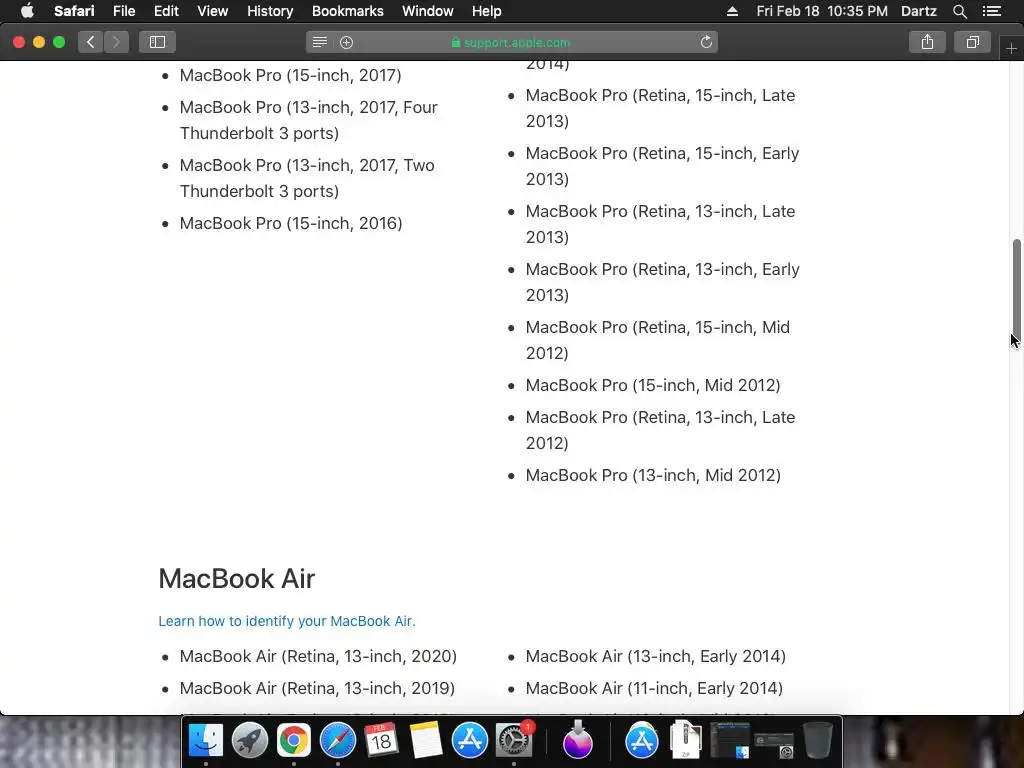Viewport: 1024px width, 768px height.
Task: Open the ZIP file in the Dock
Action: click(686, 739)
